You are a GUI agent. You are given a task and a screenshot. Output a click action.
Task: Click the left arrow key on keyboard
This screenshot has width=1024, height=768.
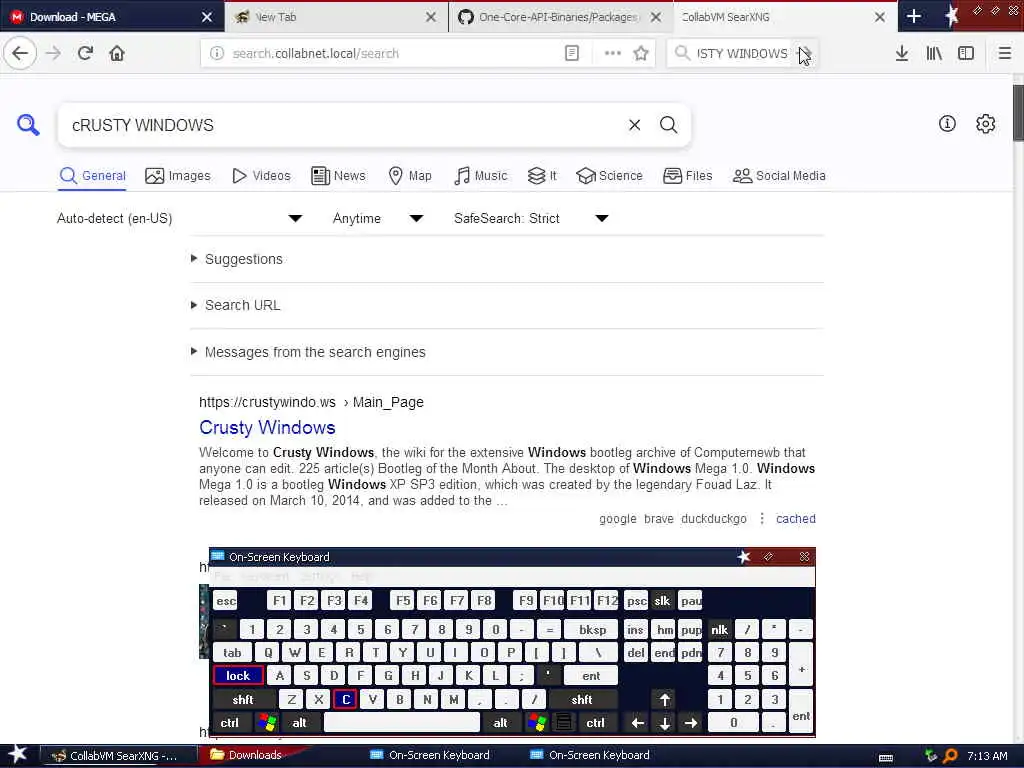637,722
